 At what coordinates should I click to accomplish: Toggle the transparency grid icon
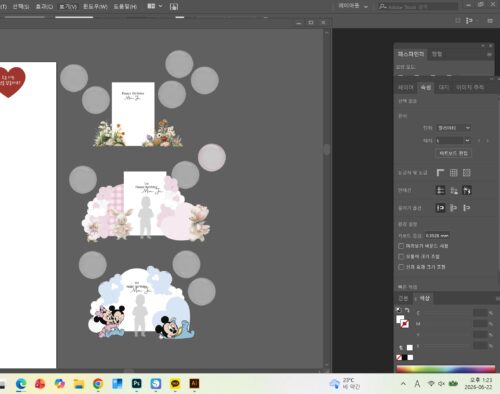pyautogui.click(x=467, y=172)
